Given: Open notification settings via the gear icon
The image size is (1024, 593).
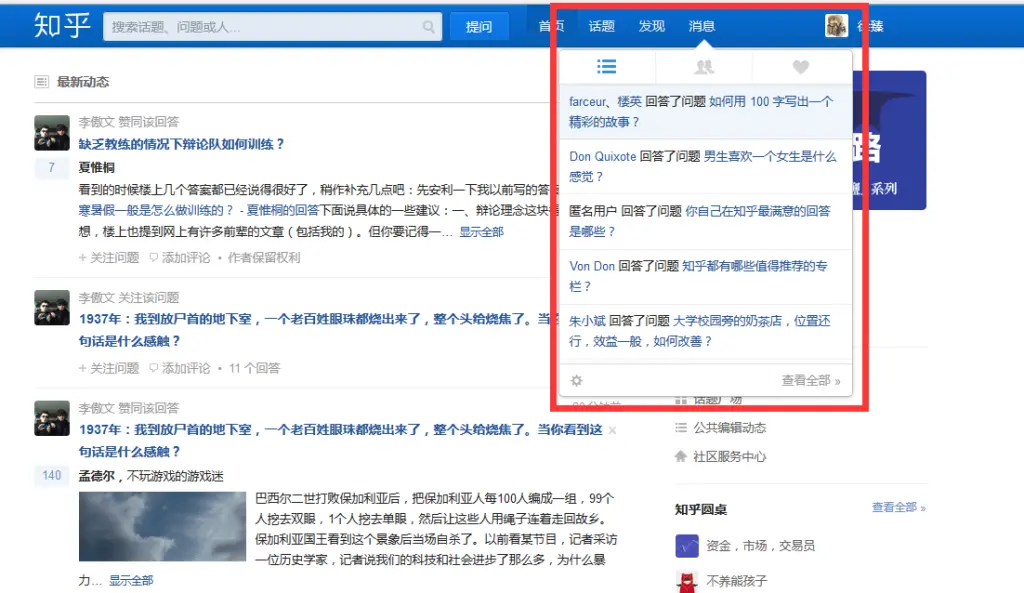Looking at the screenshot, I should pos(576,380).
